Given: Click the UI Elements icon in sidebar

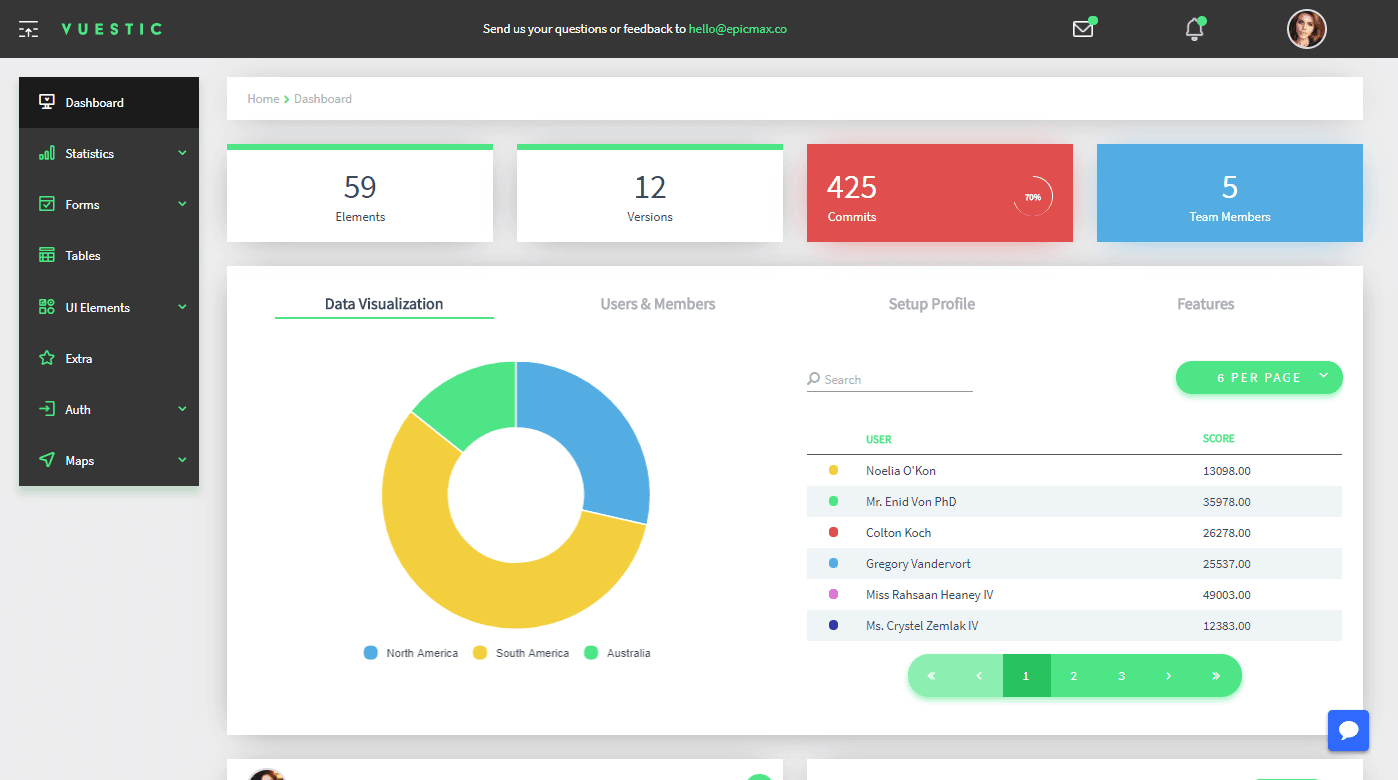Looking at the screenshot, I should pos(45,306).
